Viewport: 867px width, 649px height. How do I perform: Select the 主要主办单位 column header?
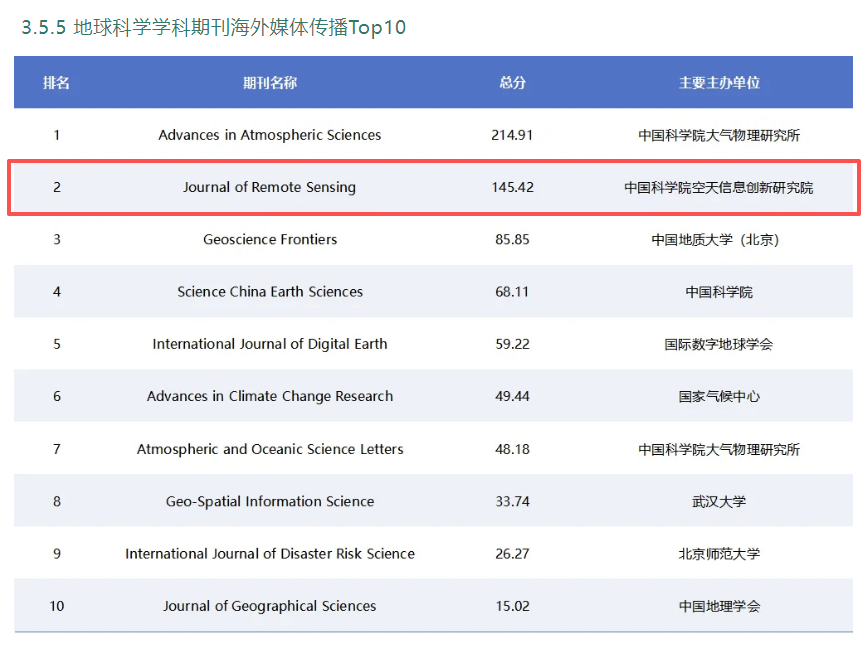click(x=719, y=83)
